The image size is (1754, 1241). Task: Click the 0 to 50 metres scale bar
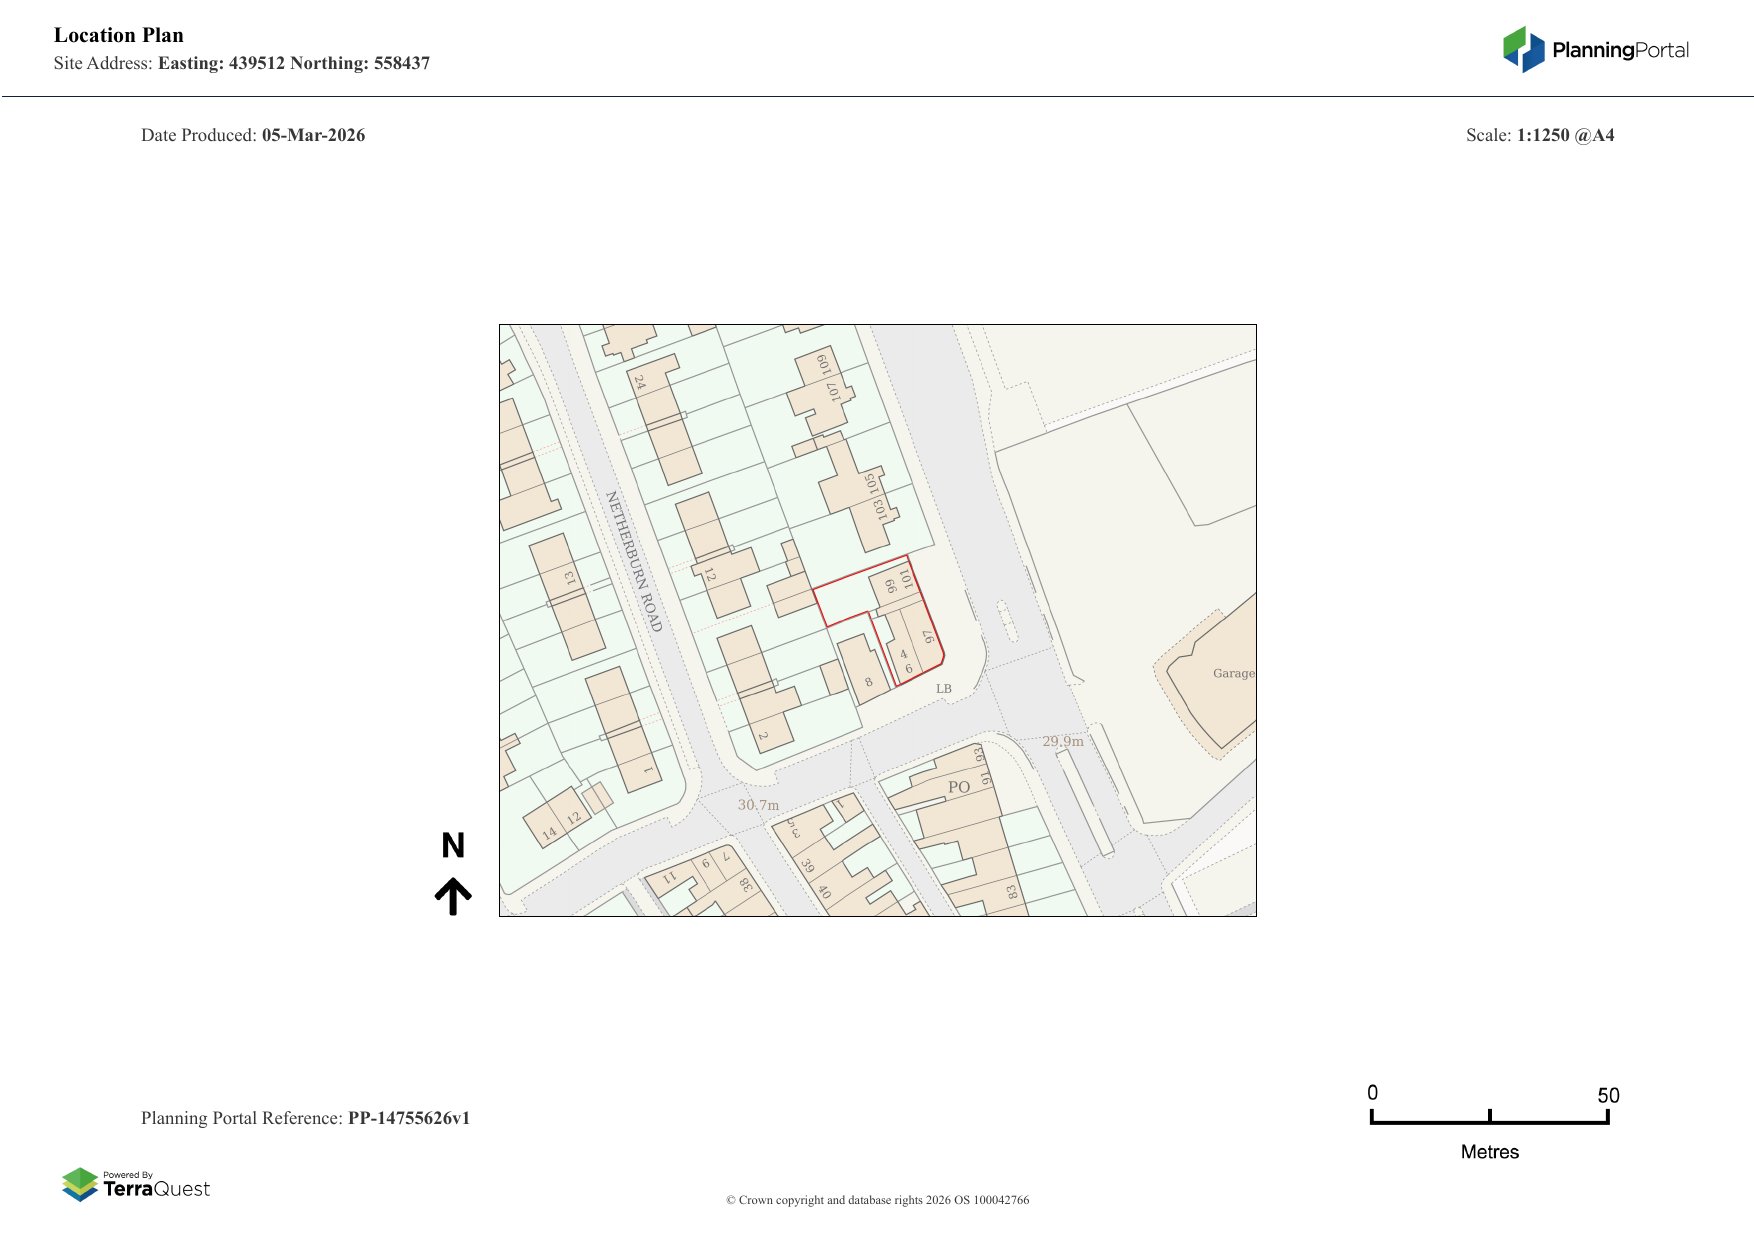coord(1489,1118)
